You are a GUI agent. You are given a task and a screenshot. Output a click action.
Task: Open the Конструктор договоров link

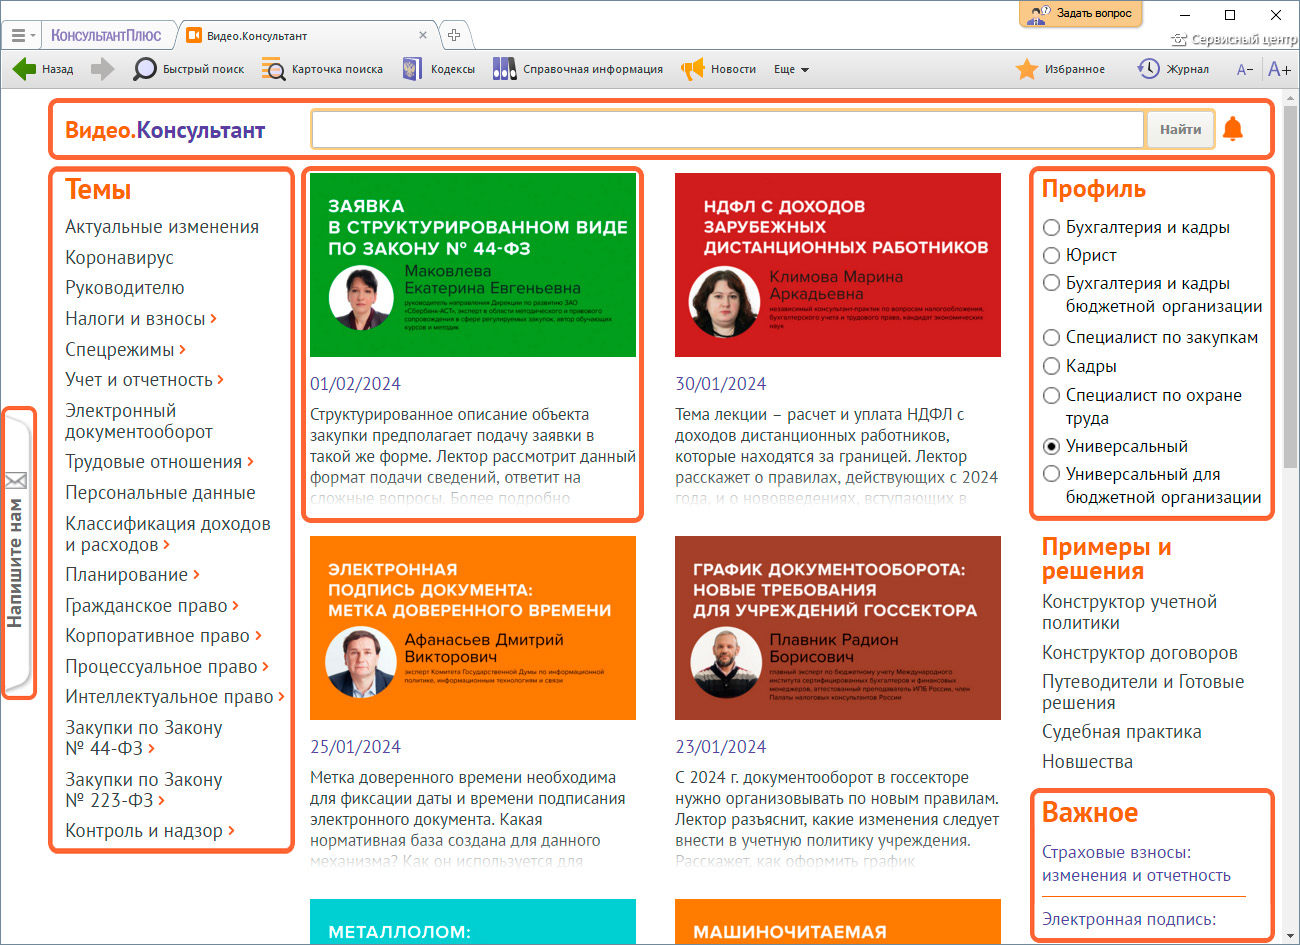(x=1140, y=652)
